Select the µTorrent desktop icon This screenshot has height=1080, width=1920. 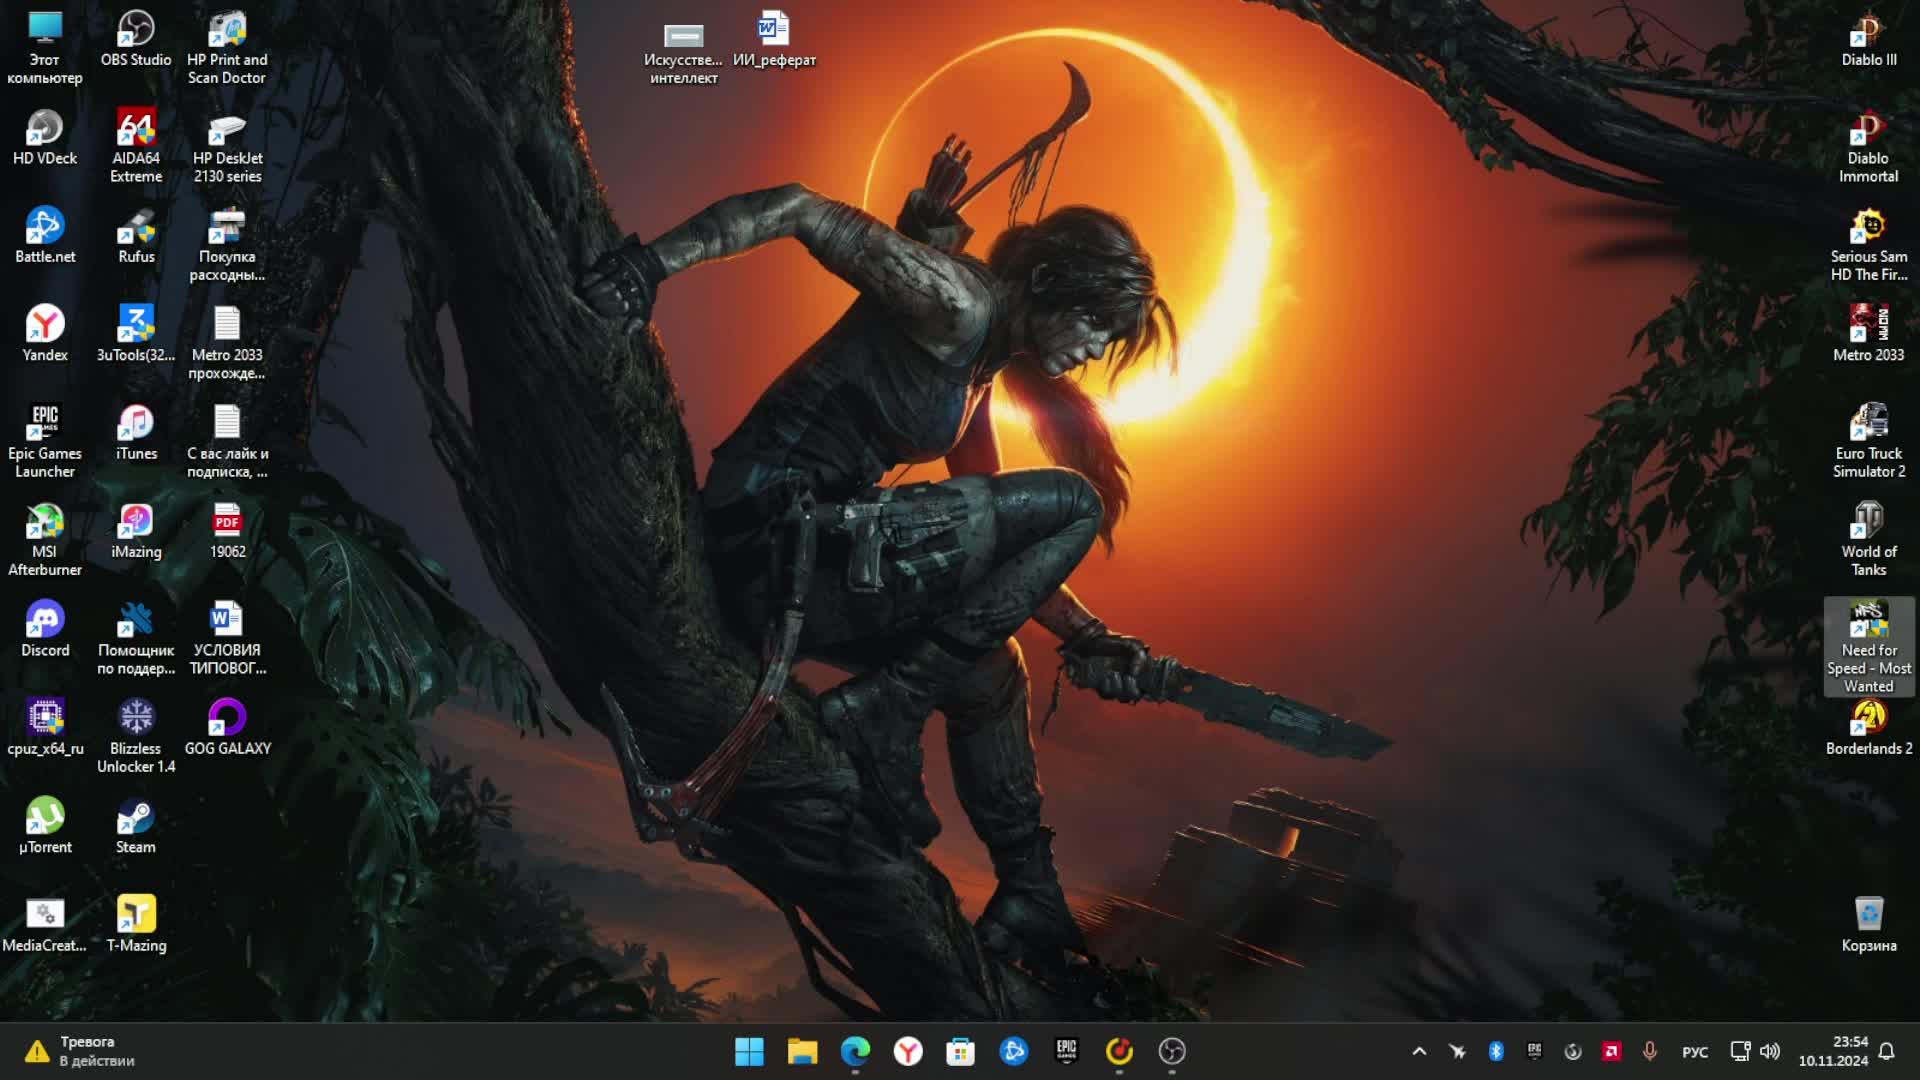pos(44,826)
